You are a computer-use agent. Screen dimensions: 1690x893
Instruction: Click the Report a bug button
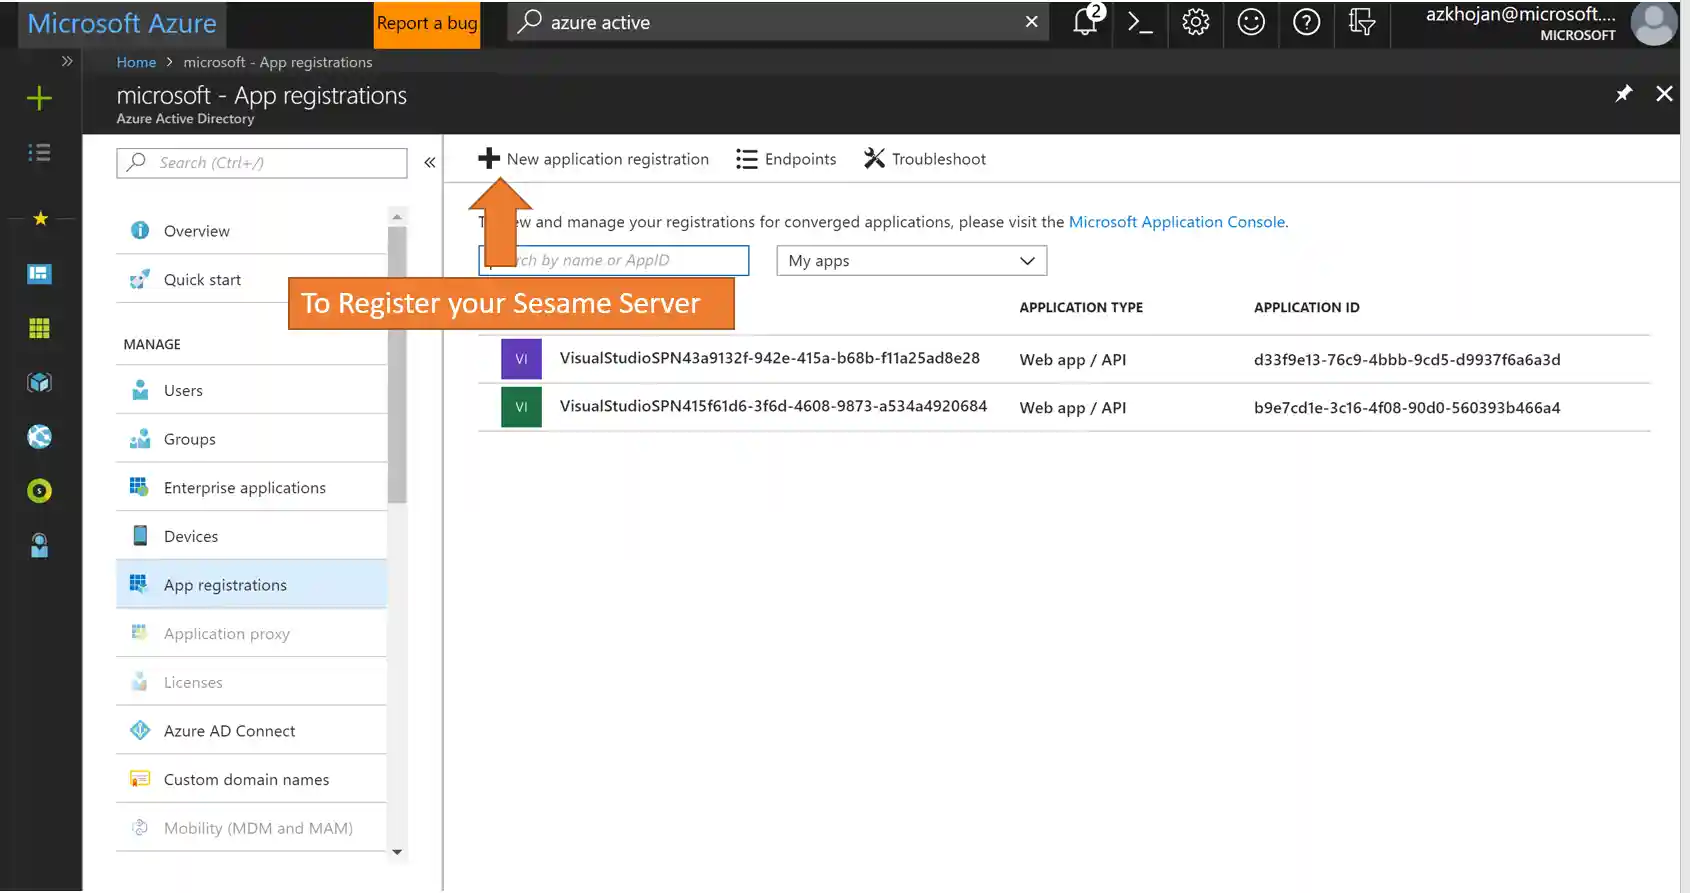[427, 23]
